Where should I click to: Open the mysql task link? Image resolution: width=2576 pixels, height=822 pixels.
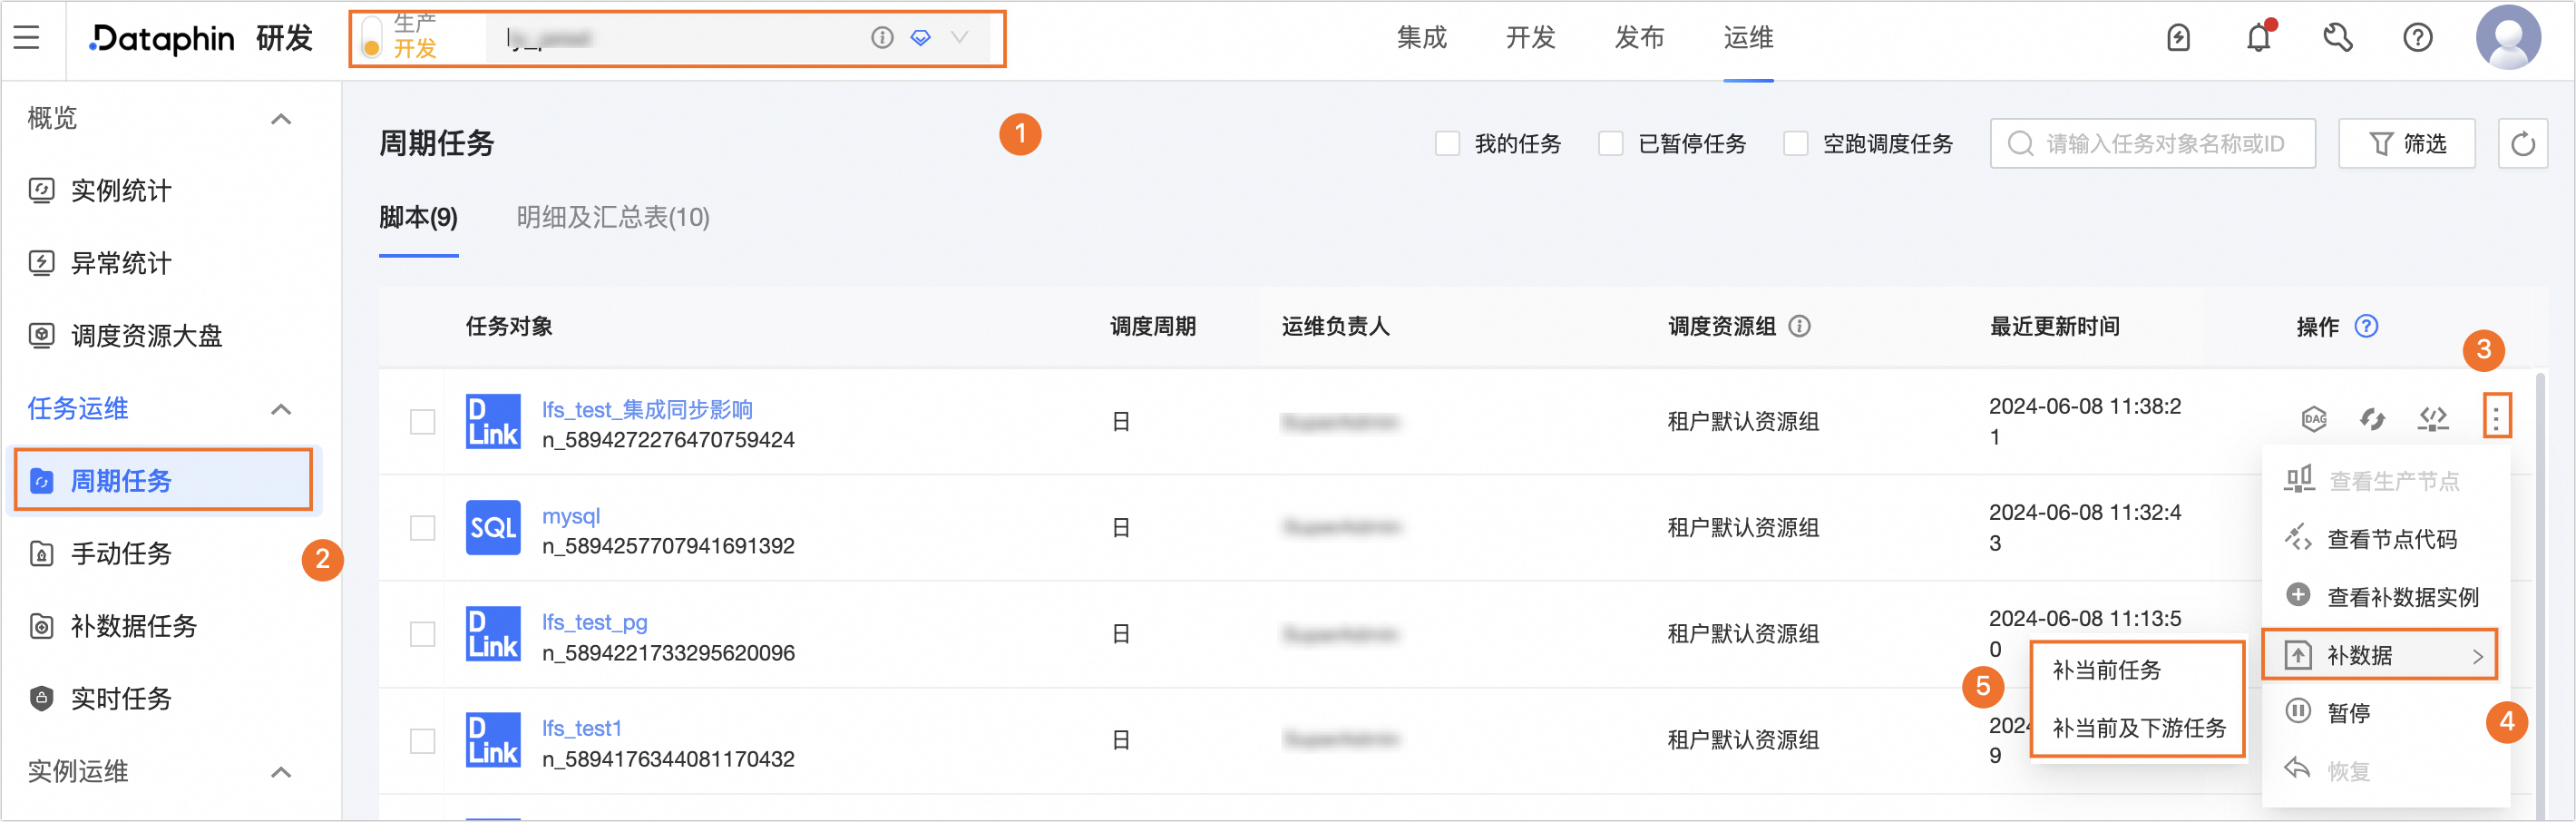tap(571, 516)
